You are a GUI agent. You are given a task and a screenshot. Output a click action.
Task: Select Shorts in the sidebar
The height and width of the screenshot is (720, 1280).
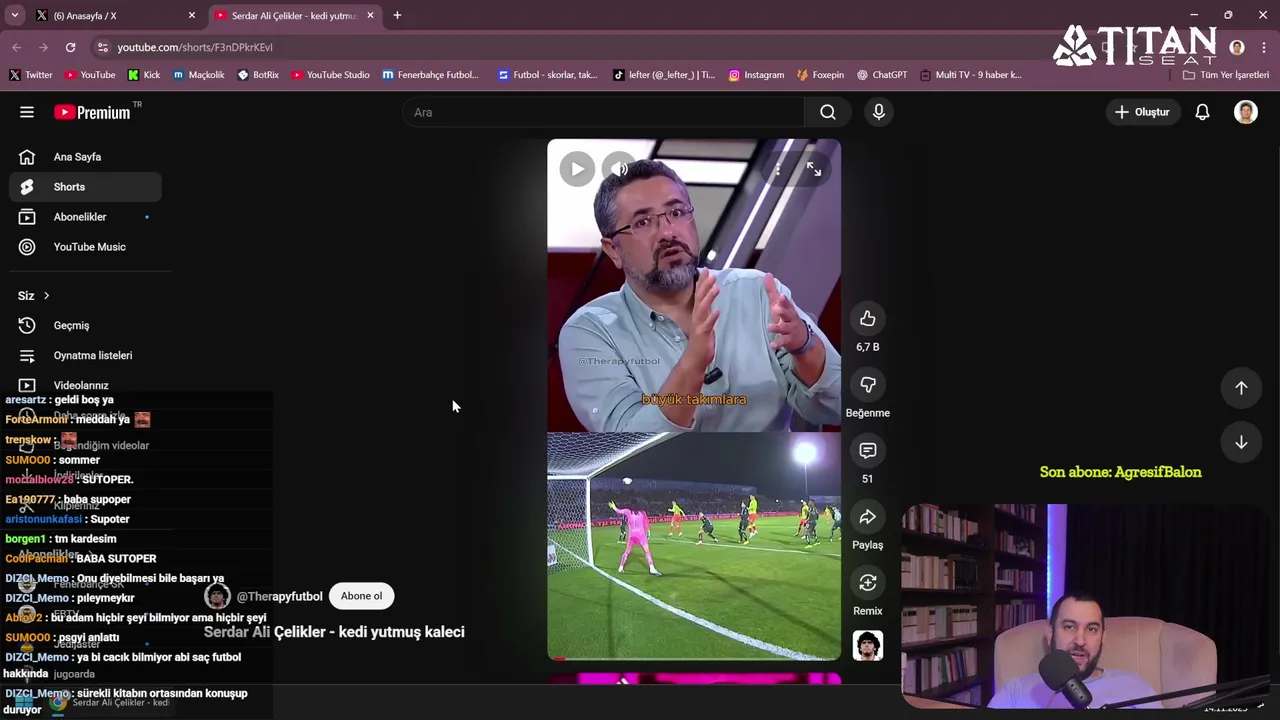(85, 187)
